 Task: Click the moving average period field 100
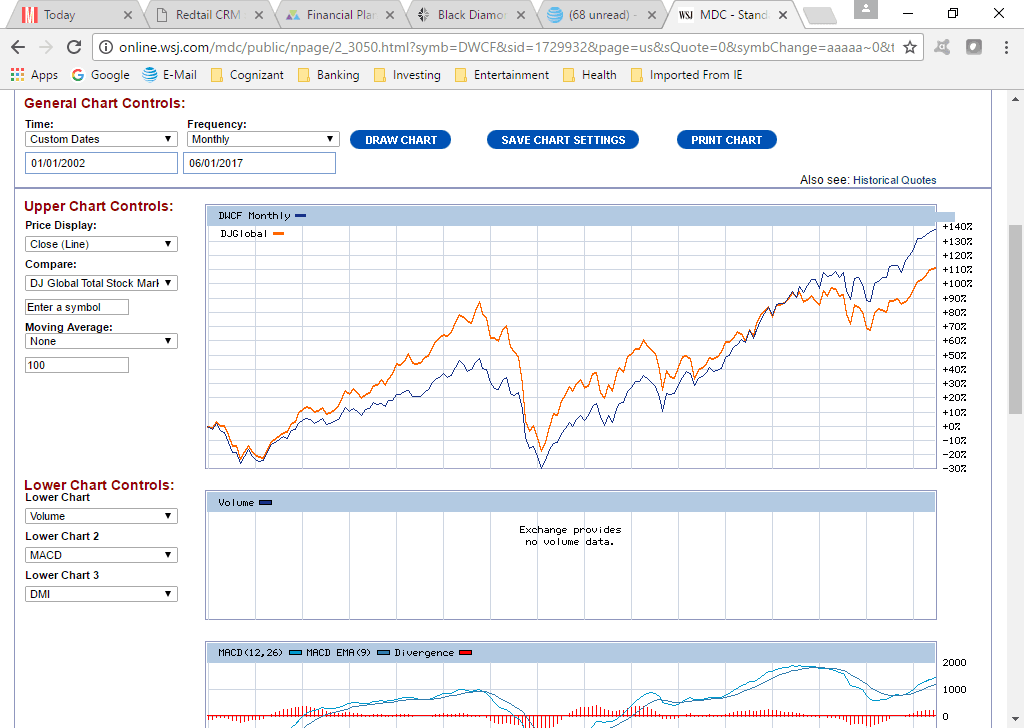(77, 366)
